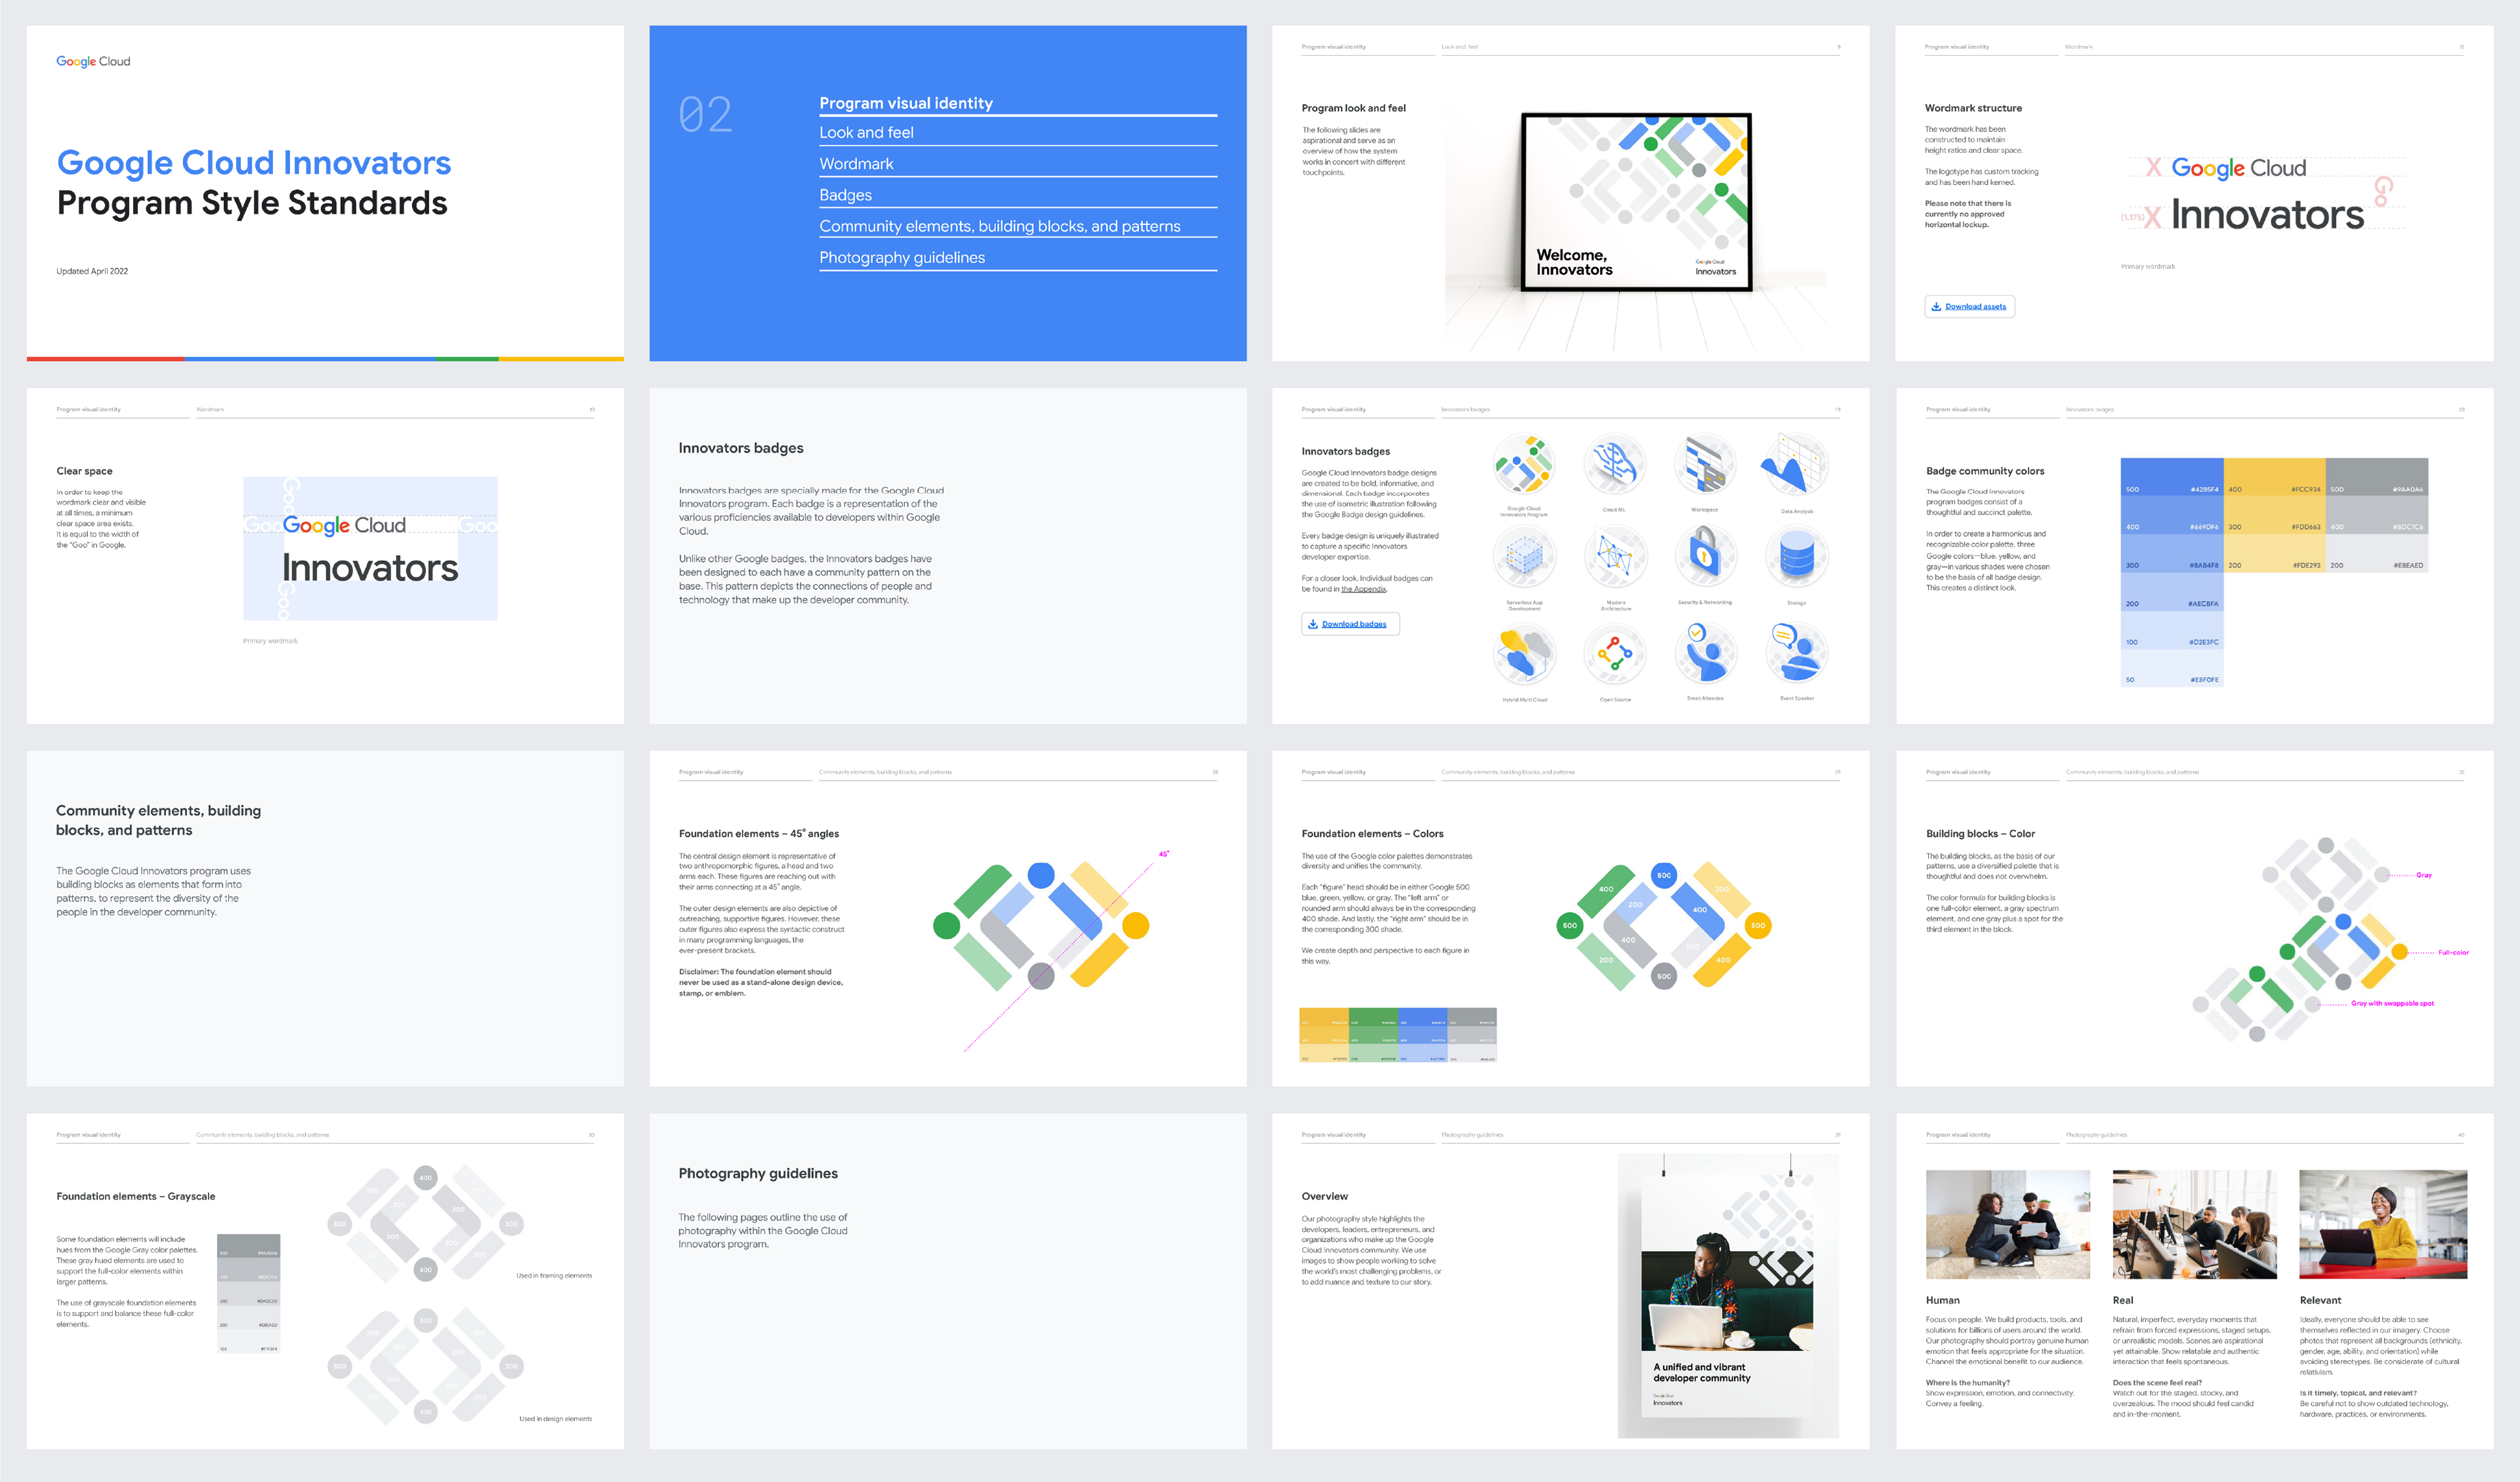
Task: Pick the gray 400 #BDC1C6 swatch
Action: point(2377,515)
